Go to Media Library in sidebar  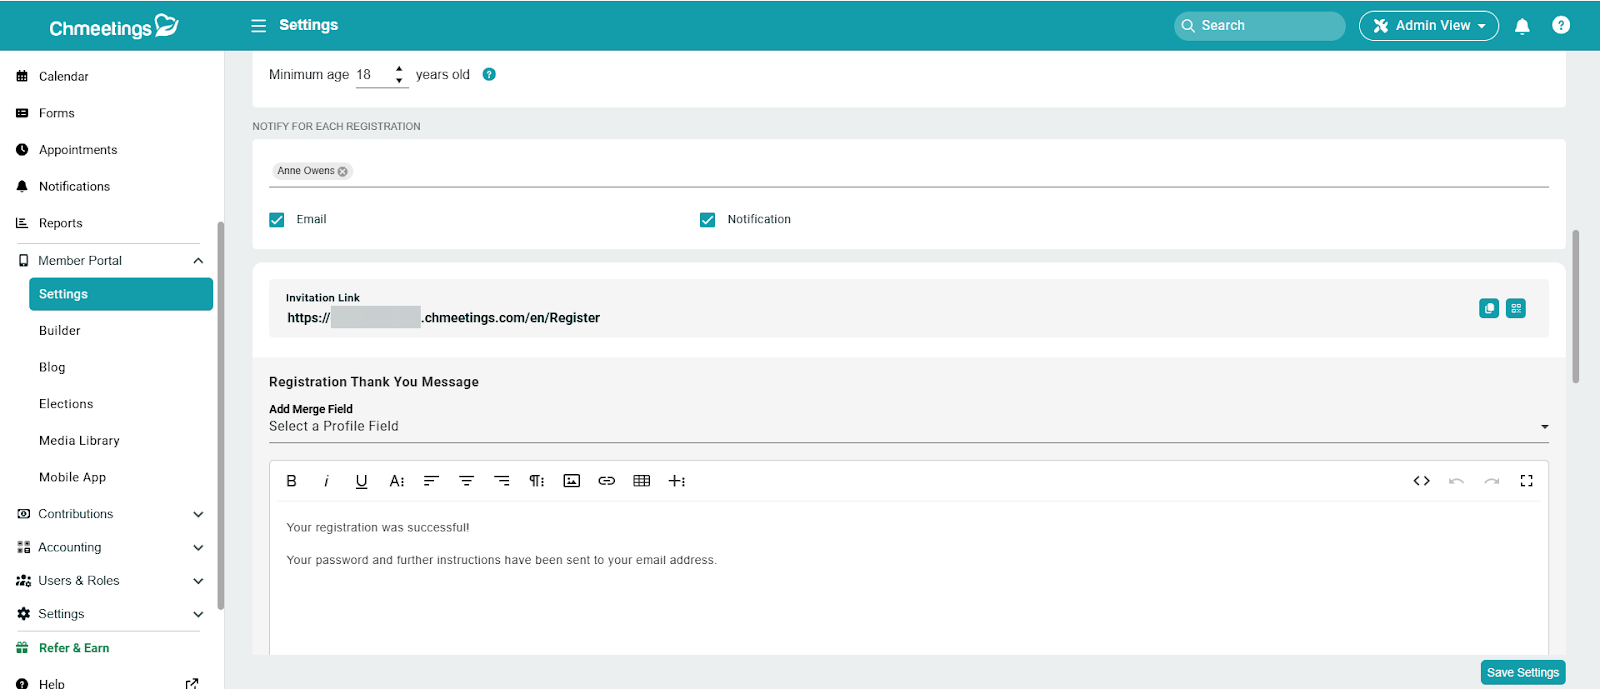pyautogui.click(x=79, y=441)
